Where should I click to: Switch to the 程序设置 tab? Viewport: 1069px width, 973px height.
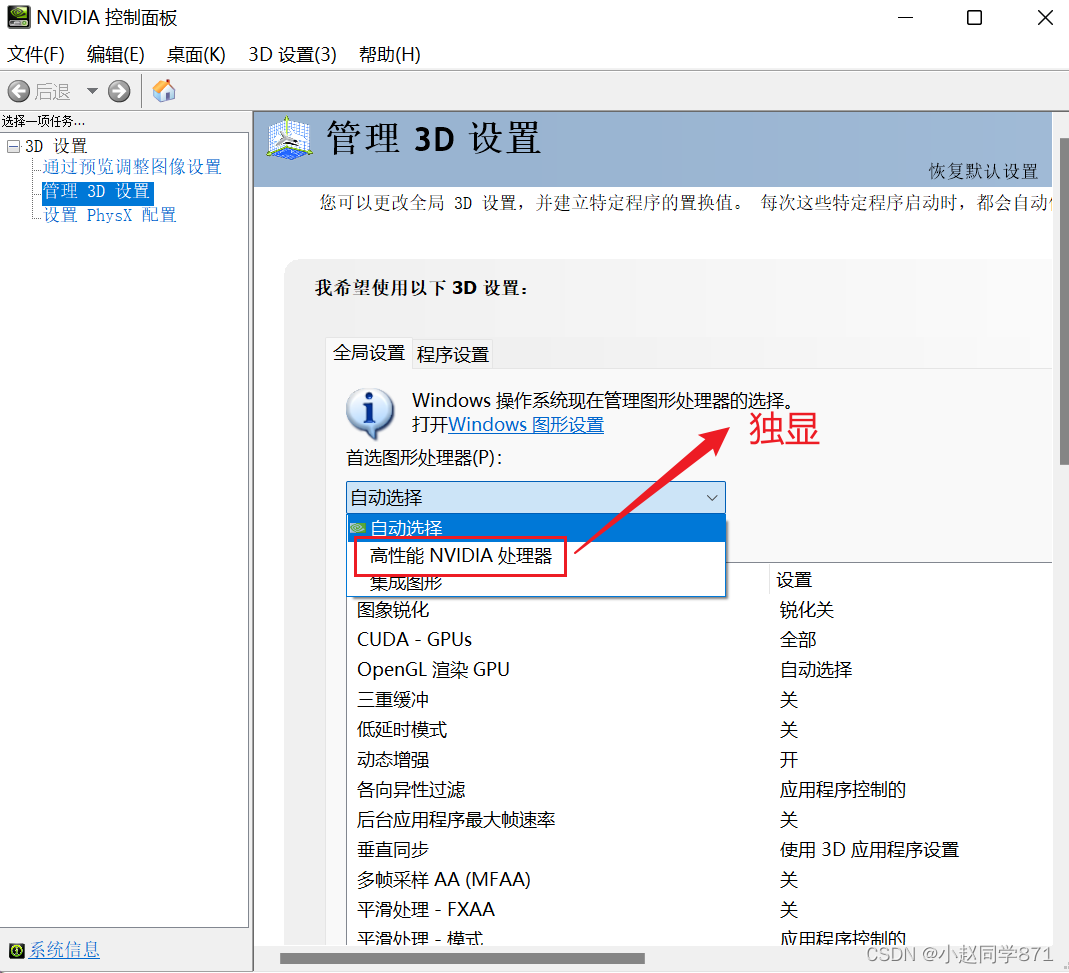[453, 355]
